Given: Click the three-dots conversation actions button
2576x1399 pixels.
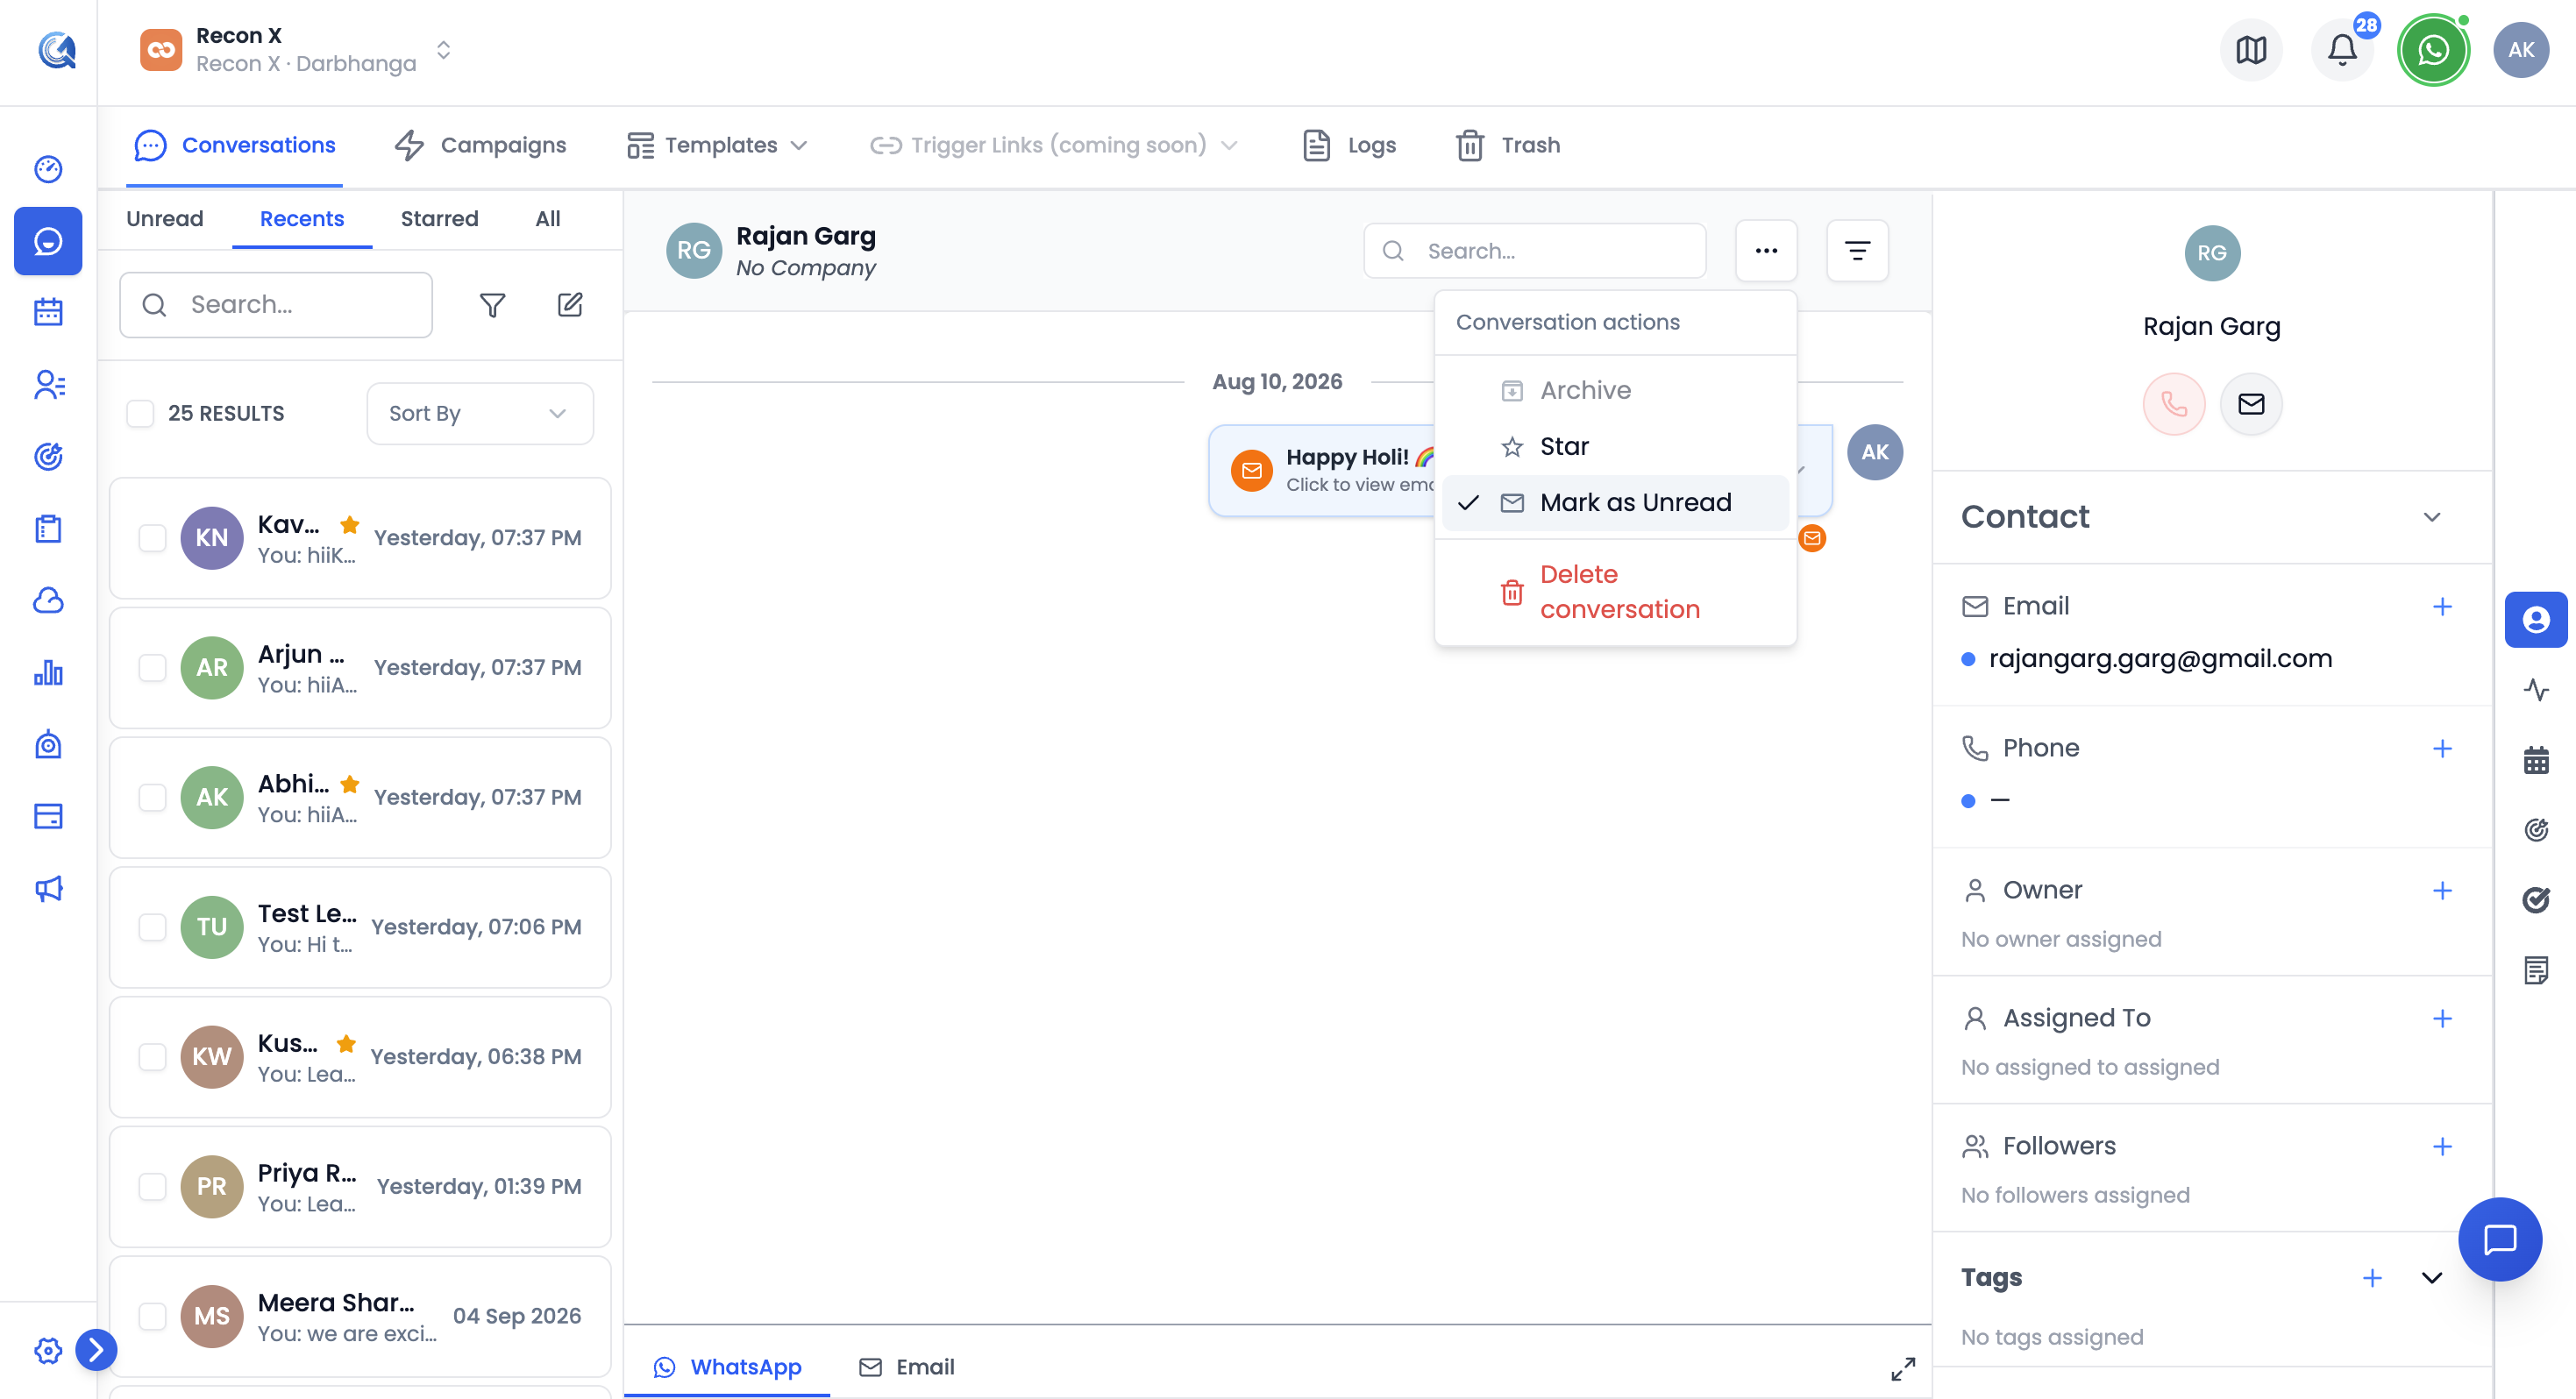Looking at the screenshot, I should point(1766,251).
